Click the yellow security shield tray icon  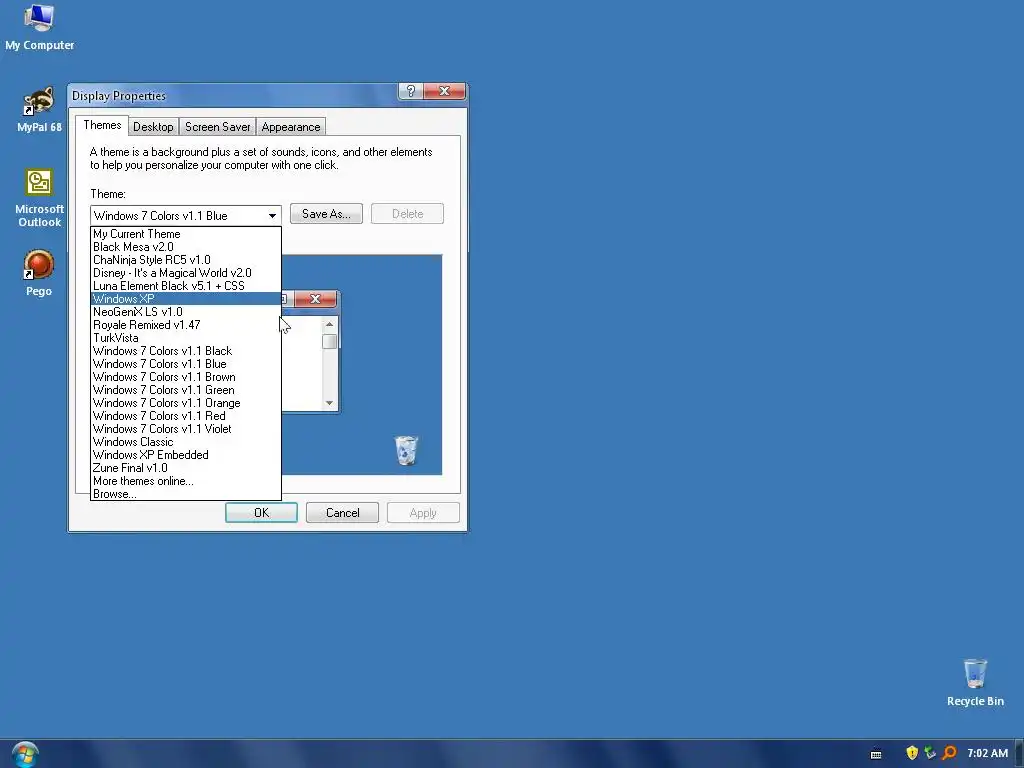[912, 753]
